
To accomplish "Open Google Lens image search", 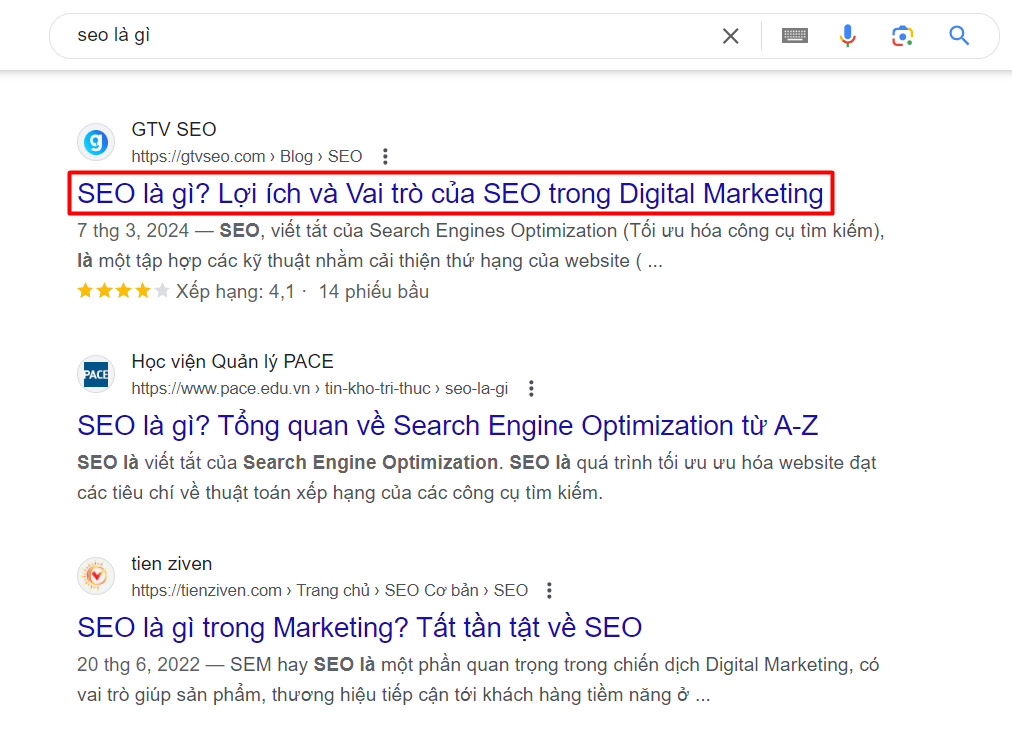I will click(903, 36).
